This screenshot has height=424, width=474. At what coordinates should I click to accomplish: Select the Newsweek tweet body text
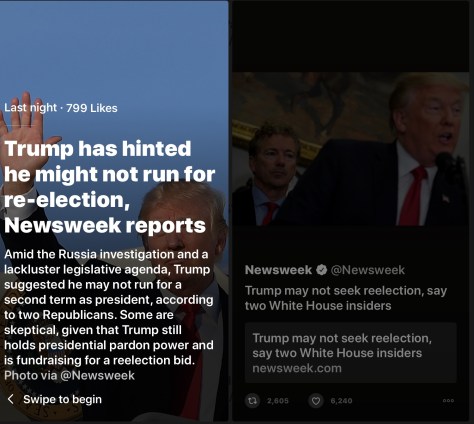pyautogui.click(x=346, y=298)
